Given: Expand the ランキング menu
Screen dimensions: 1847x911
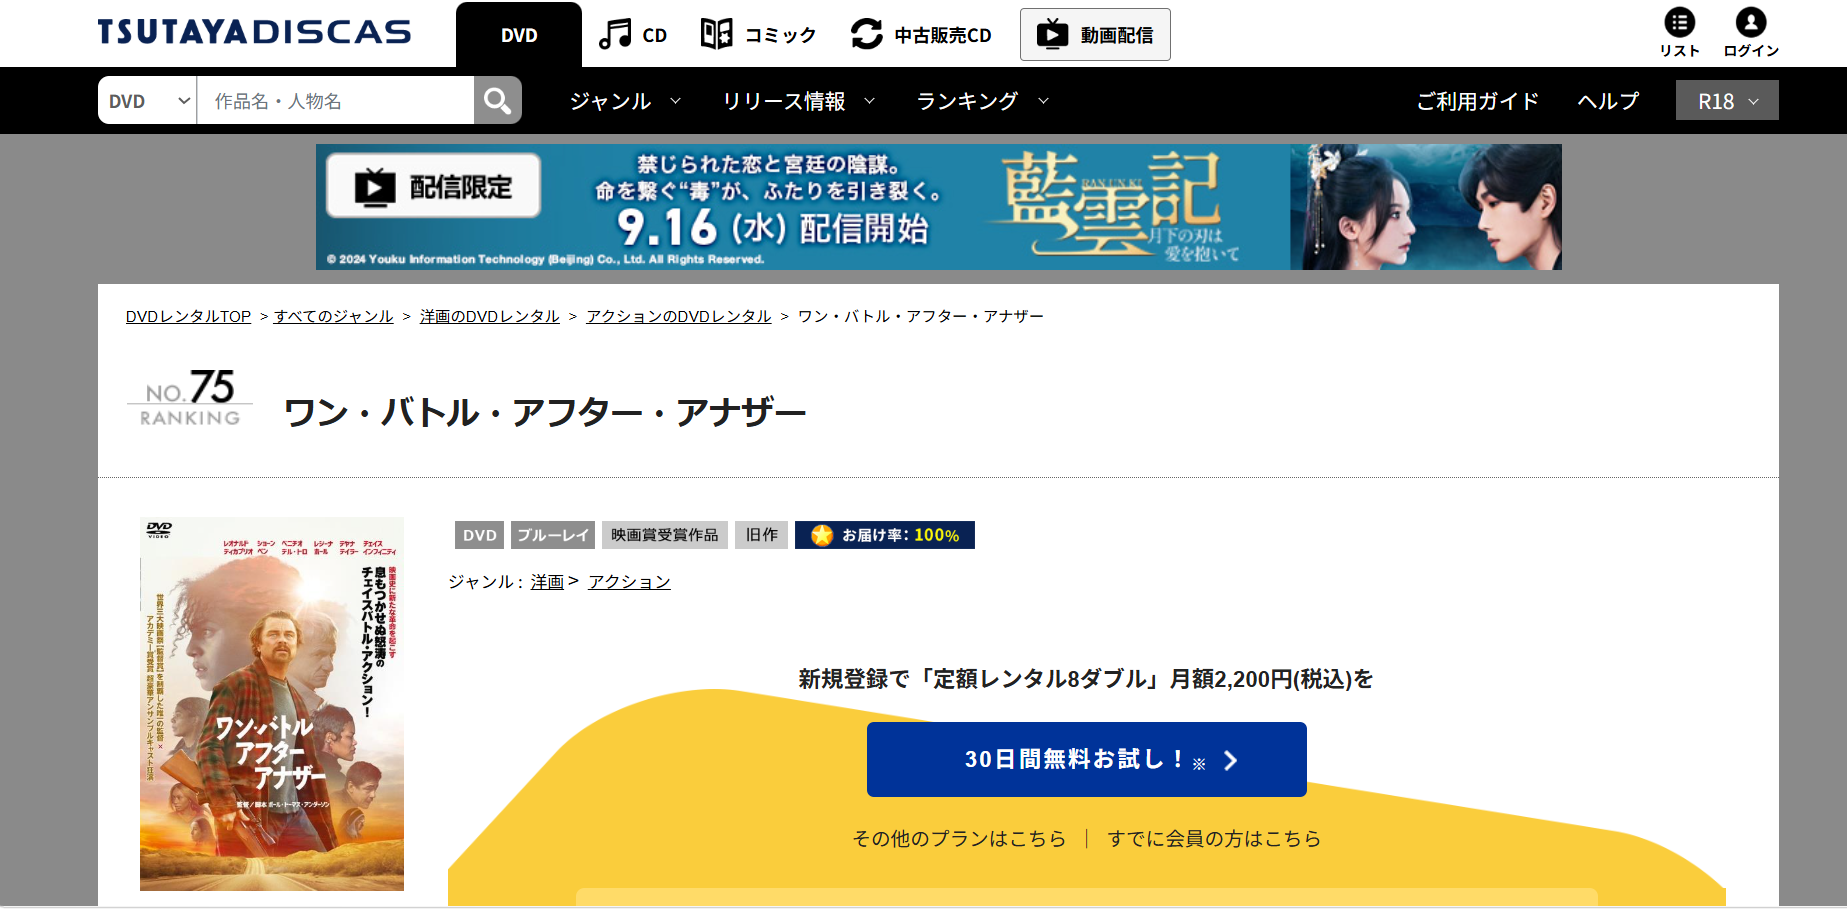Looking at the screenshot, I should tap(982, 101).
